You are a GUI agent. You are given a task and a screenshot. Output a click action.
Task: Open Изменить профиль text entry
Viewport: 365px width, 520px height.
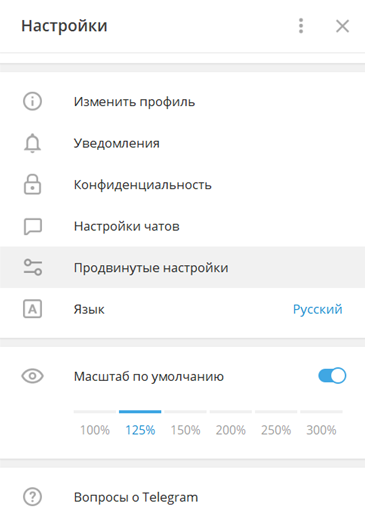point(134,102)
